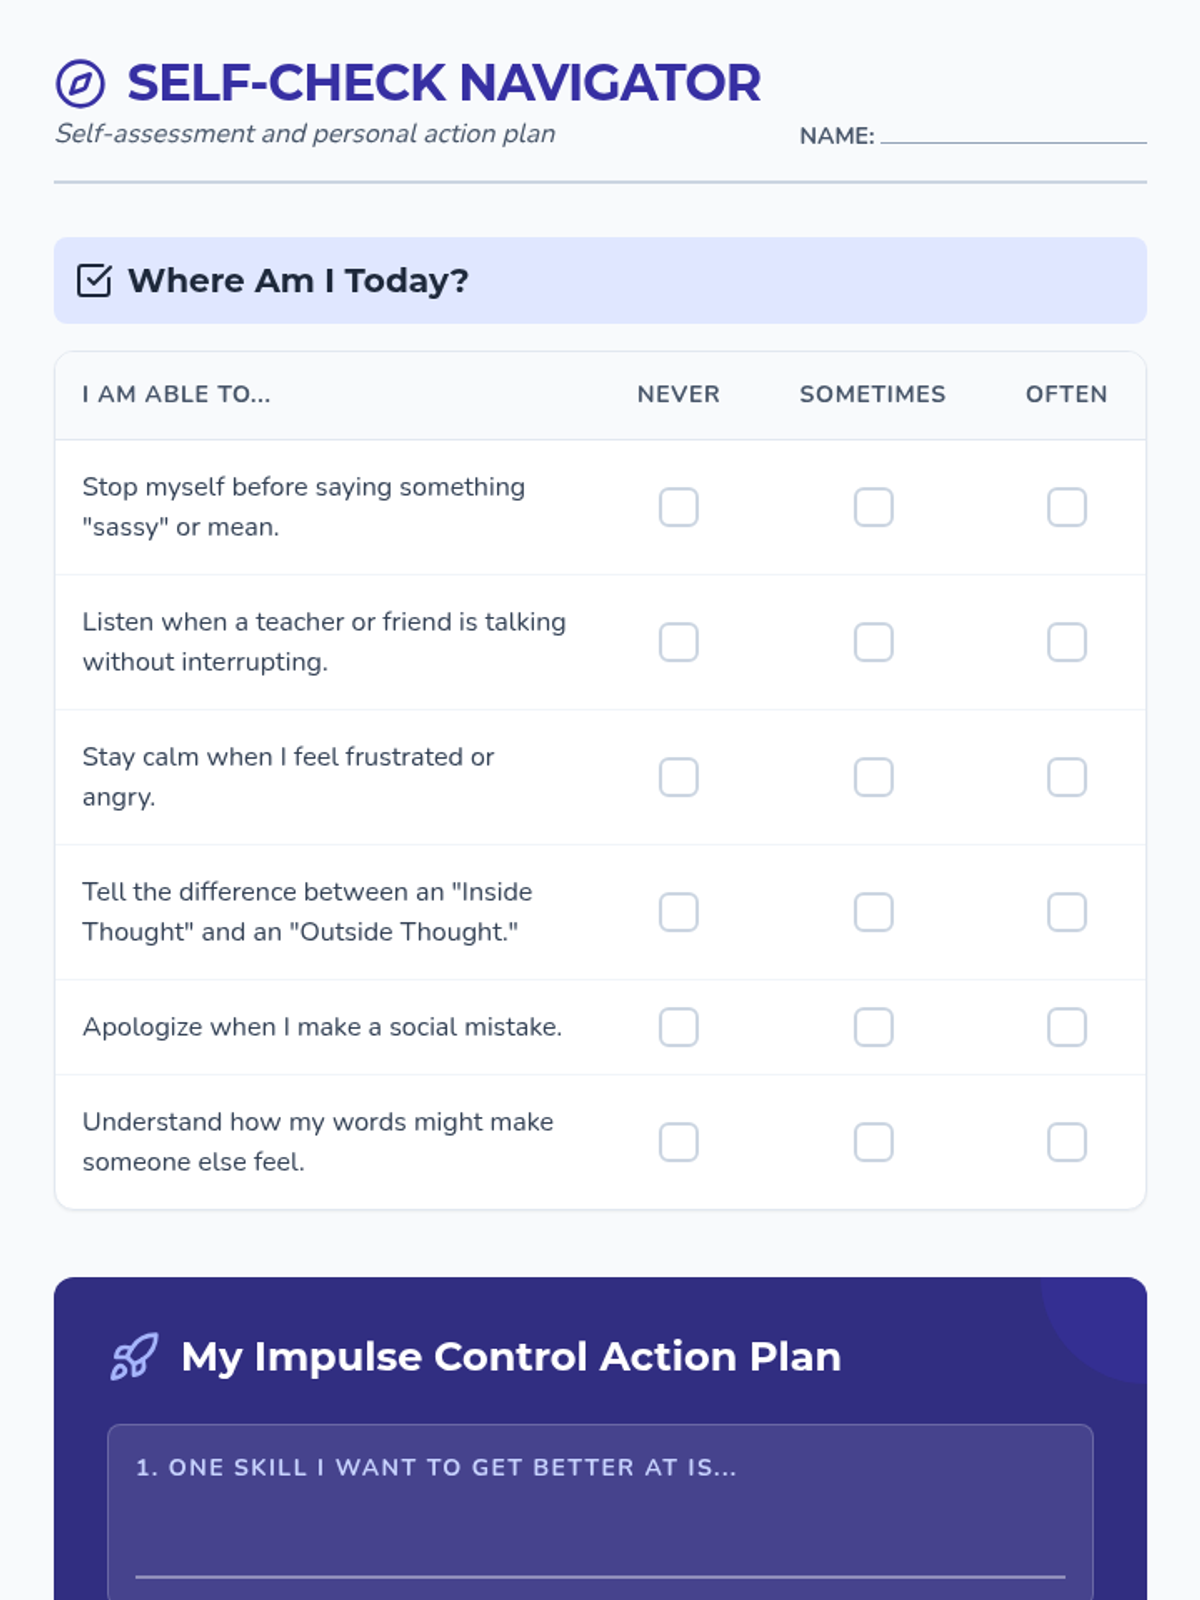1200x1600 pixels.
Task: Click the checkmark icon beside Where Am I Today?
Action: (94, 281)
